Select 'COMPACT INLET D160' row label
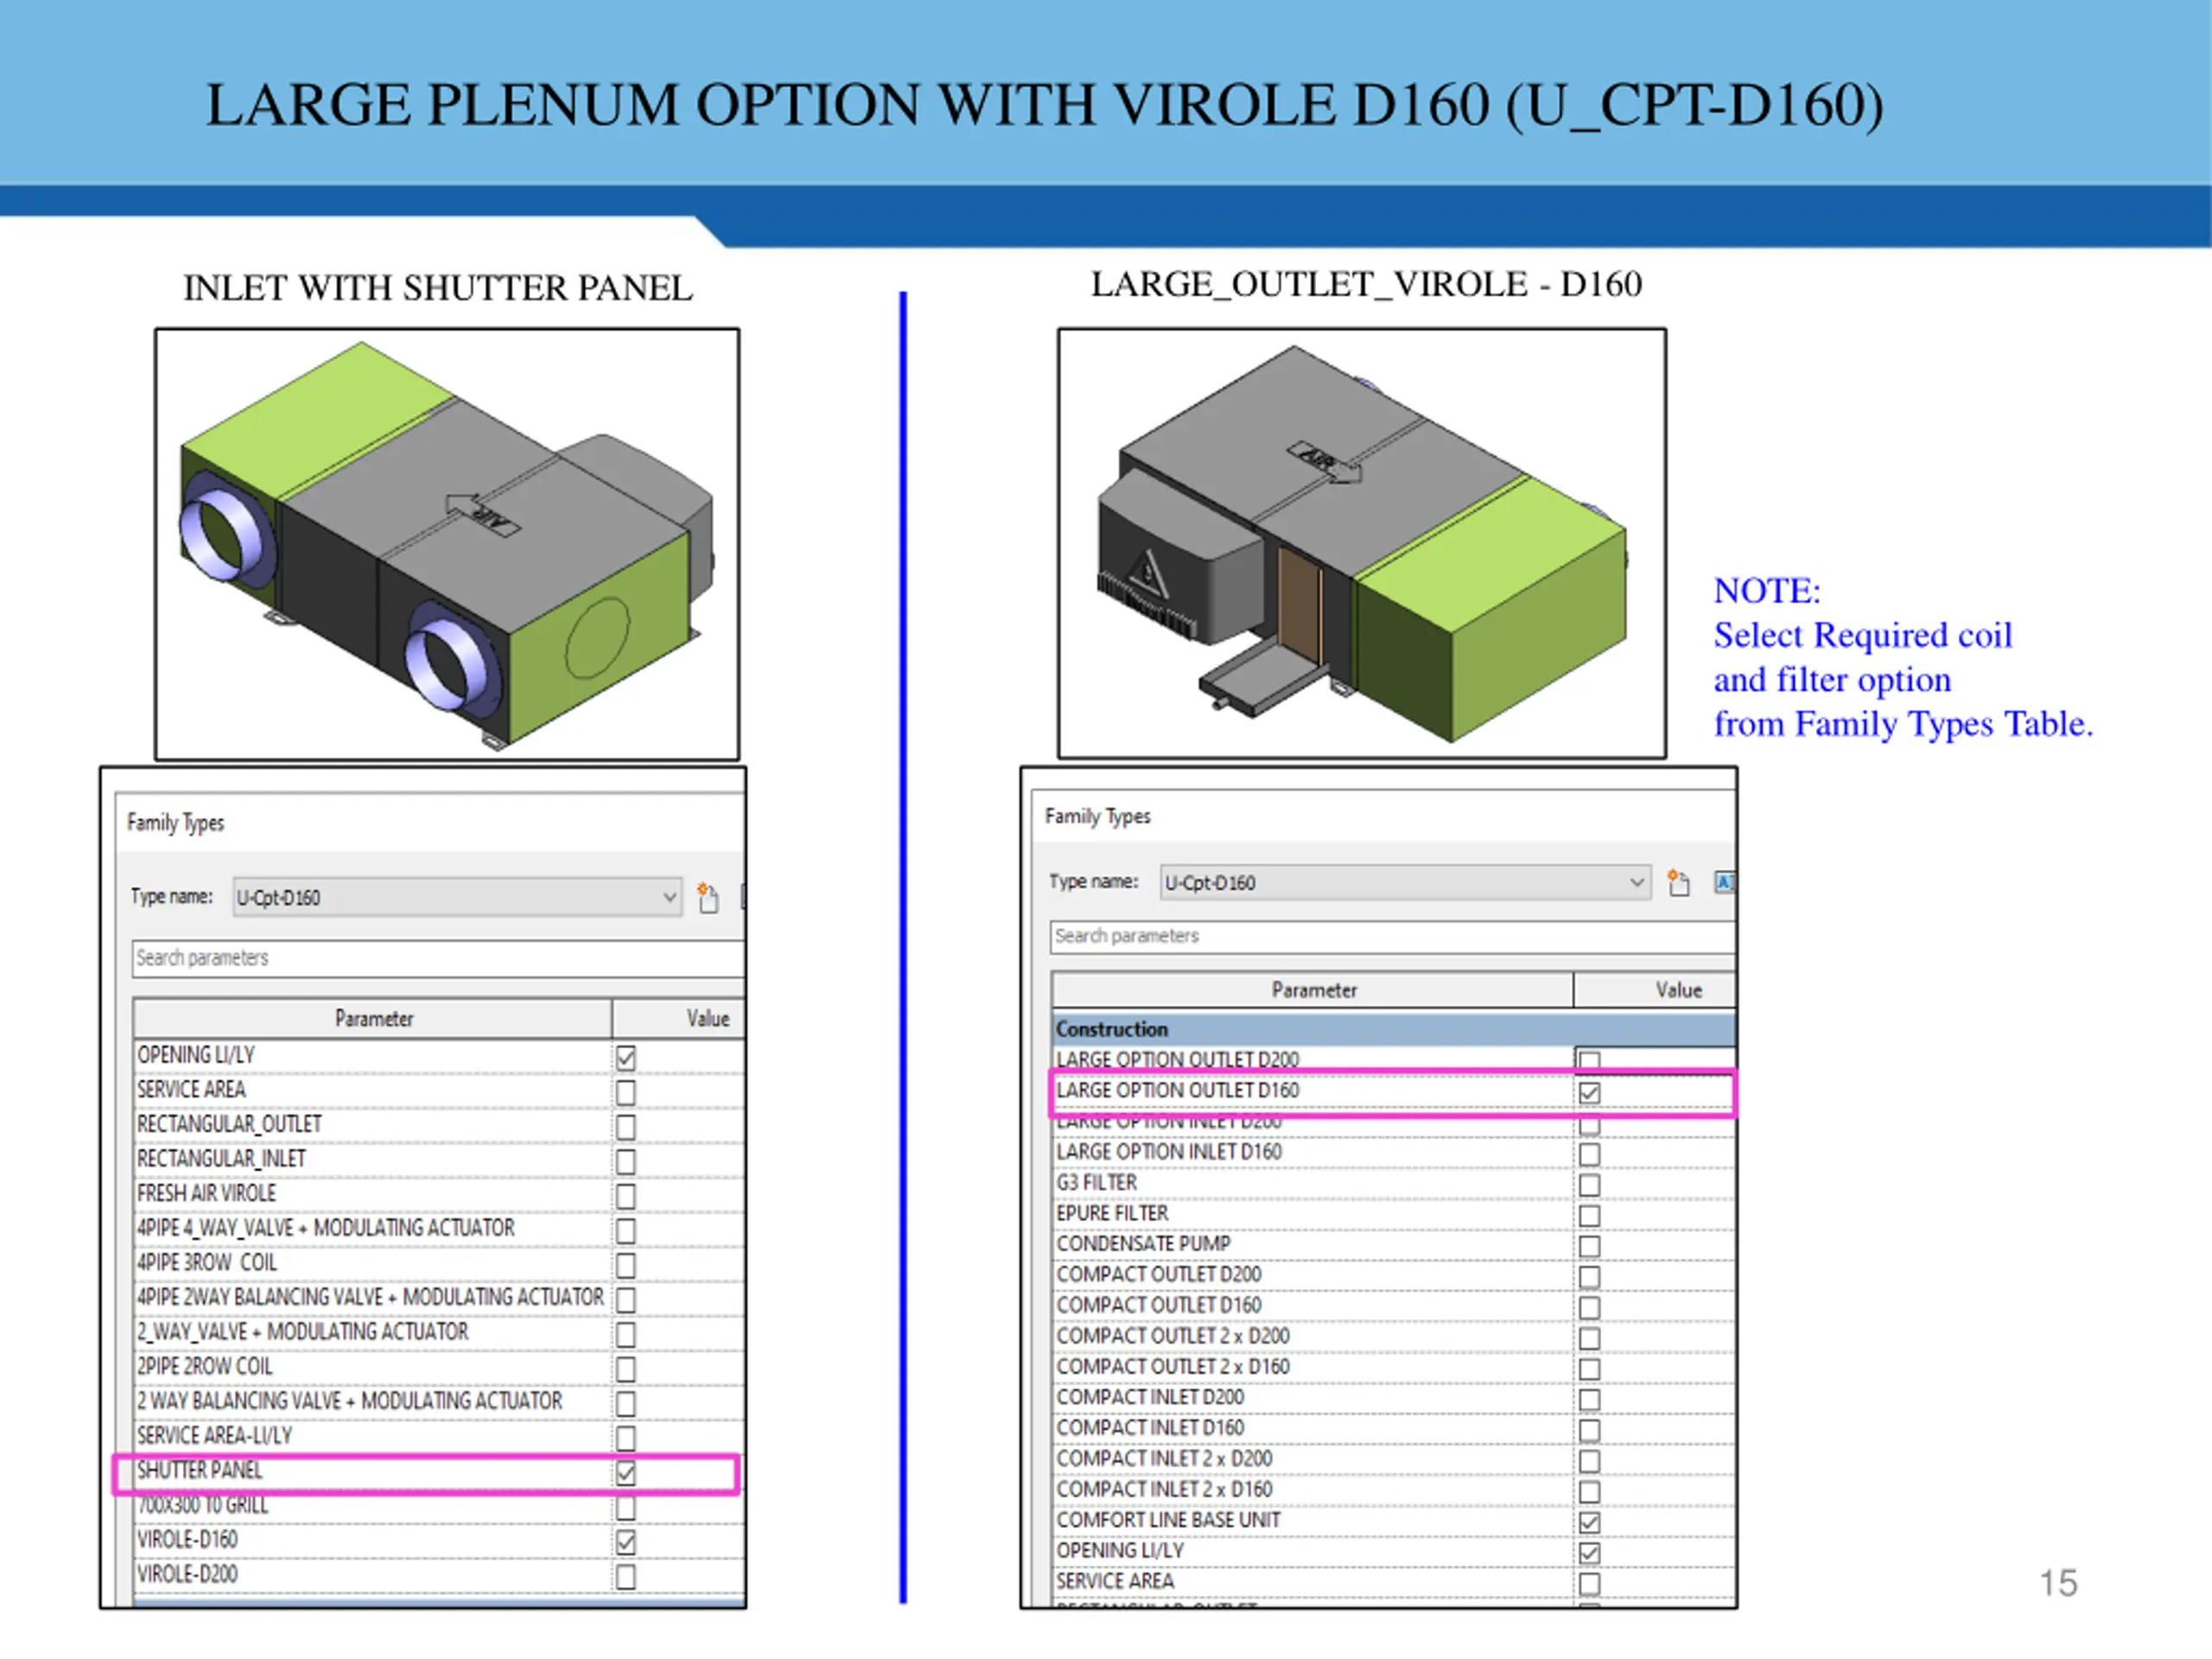Image resolution: width=2212 pixels, height=1659 pixels. pyautogui.click(x=1150, y=1428)
